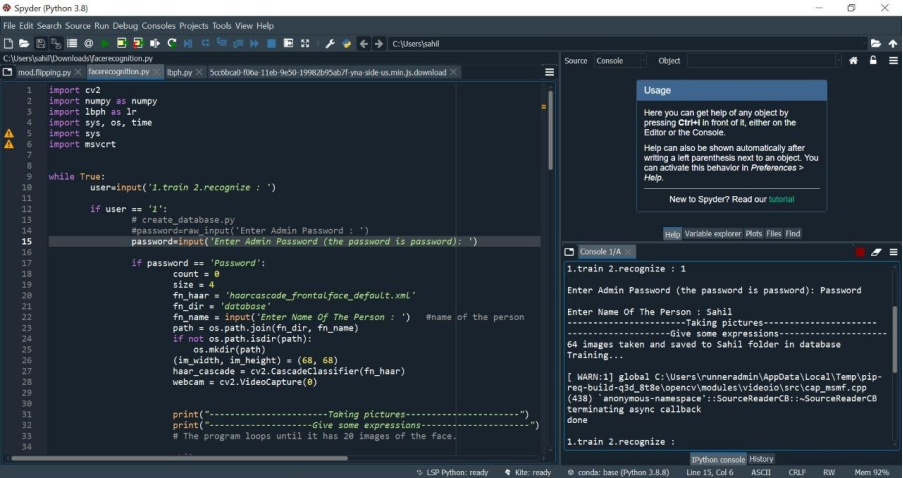The height and width of the screenshot is (478, 903).
Task: Browse console tabs icon beside Console 1/A
Action: [x=570, y=252]
